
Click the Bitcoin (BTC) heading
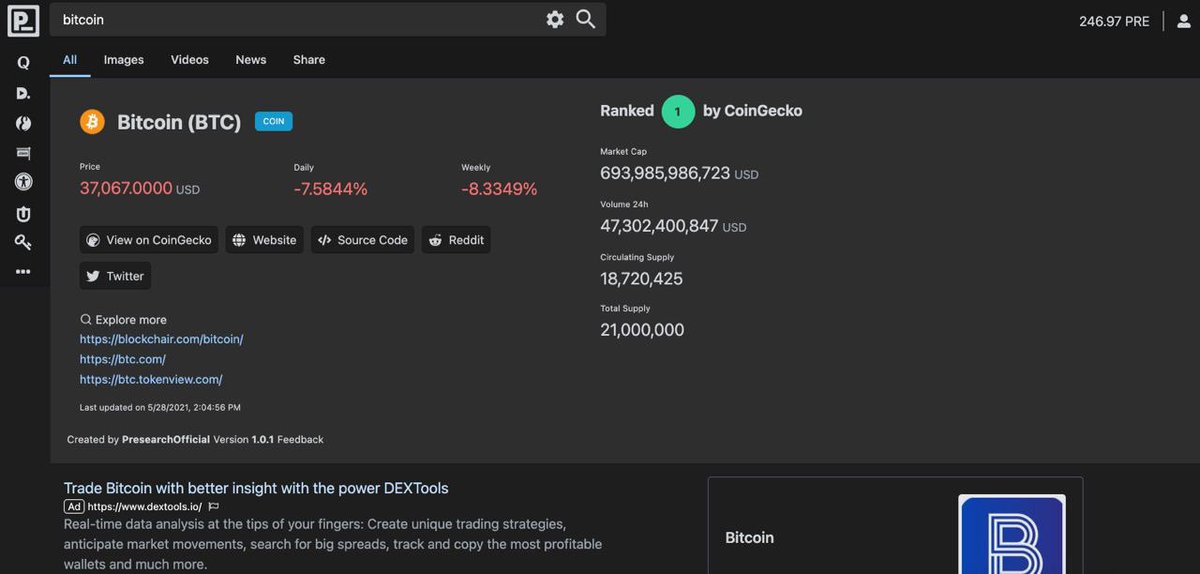179,122
